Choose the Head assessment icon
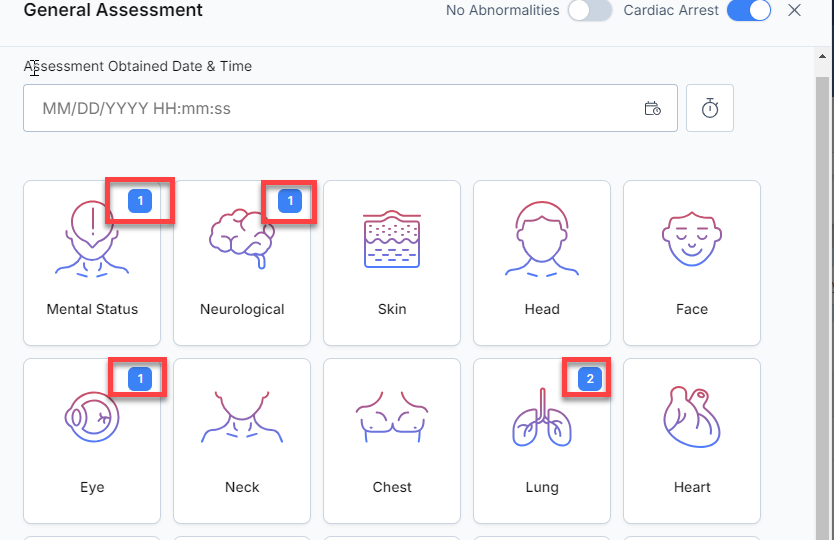The image size is (834, 540). coord(542,239)
